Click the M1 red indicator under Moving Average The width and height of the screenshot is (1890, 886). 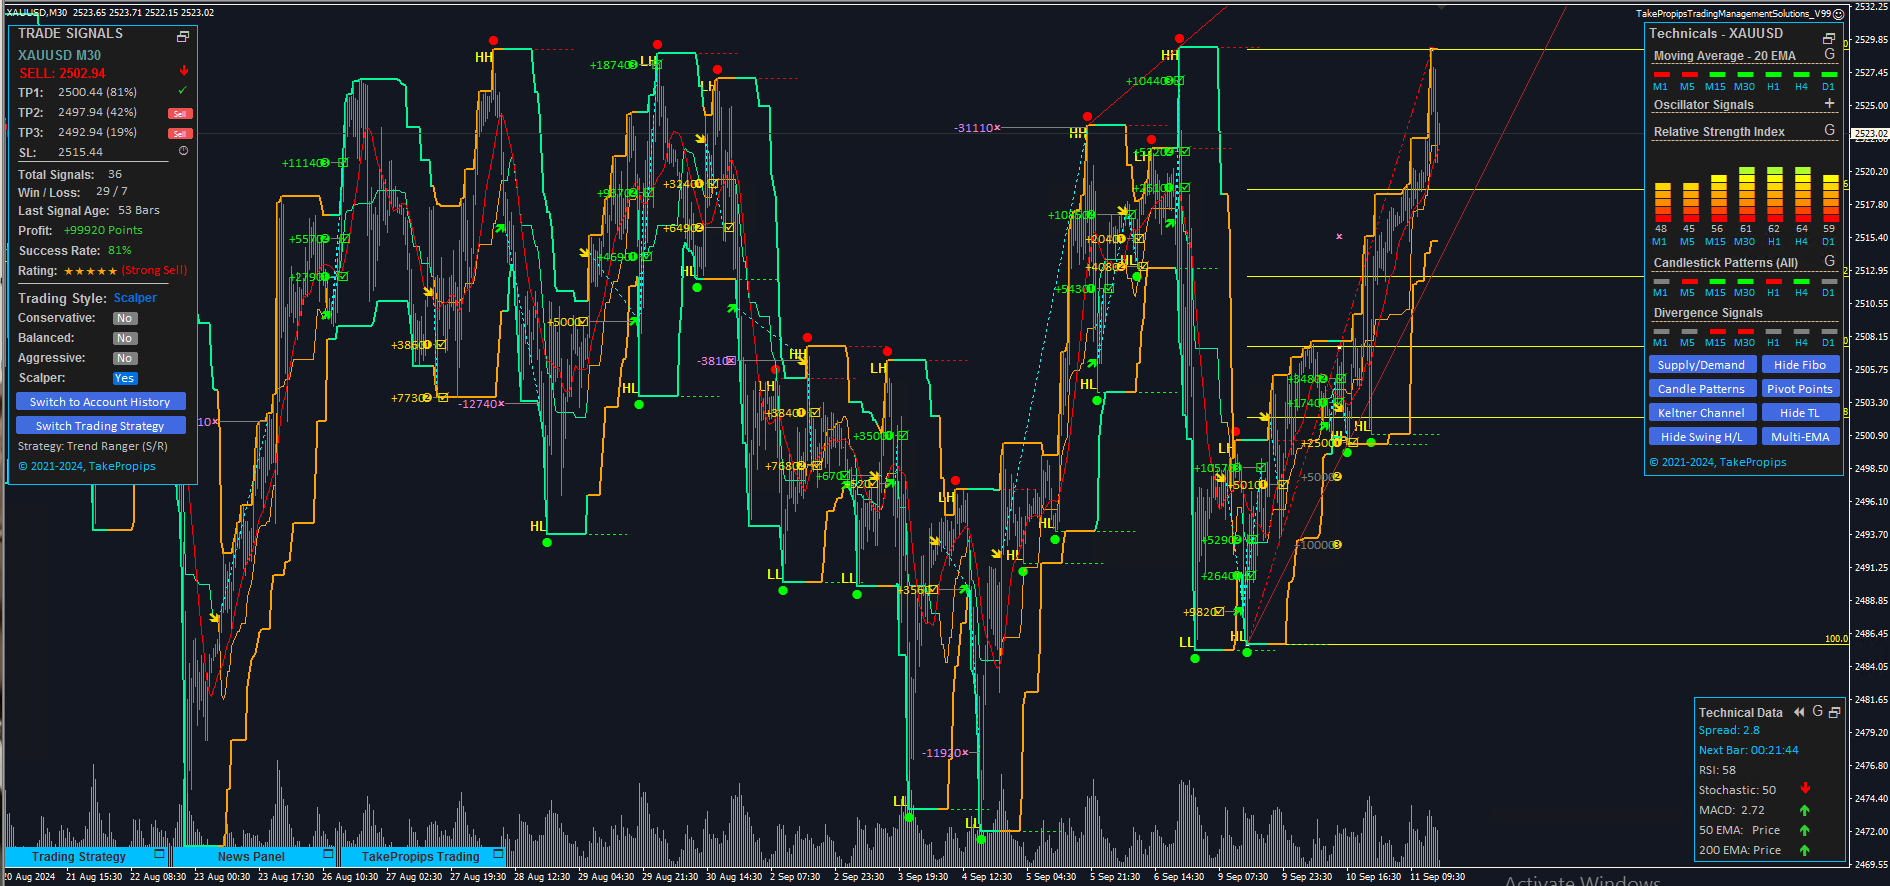pyautogui.click(x=1661, y=74)
